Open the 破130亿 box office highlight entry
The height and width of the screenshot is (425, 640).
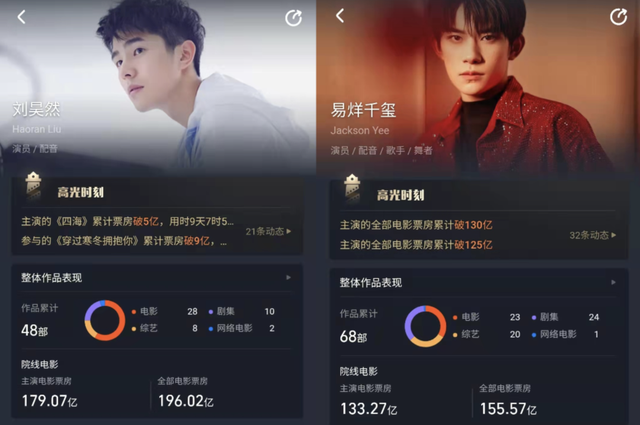click(416, 225)
